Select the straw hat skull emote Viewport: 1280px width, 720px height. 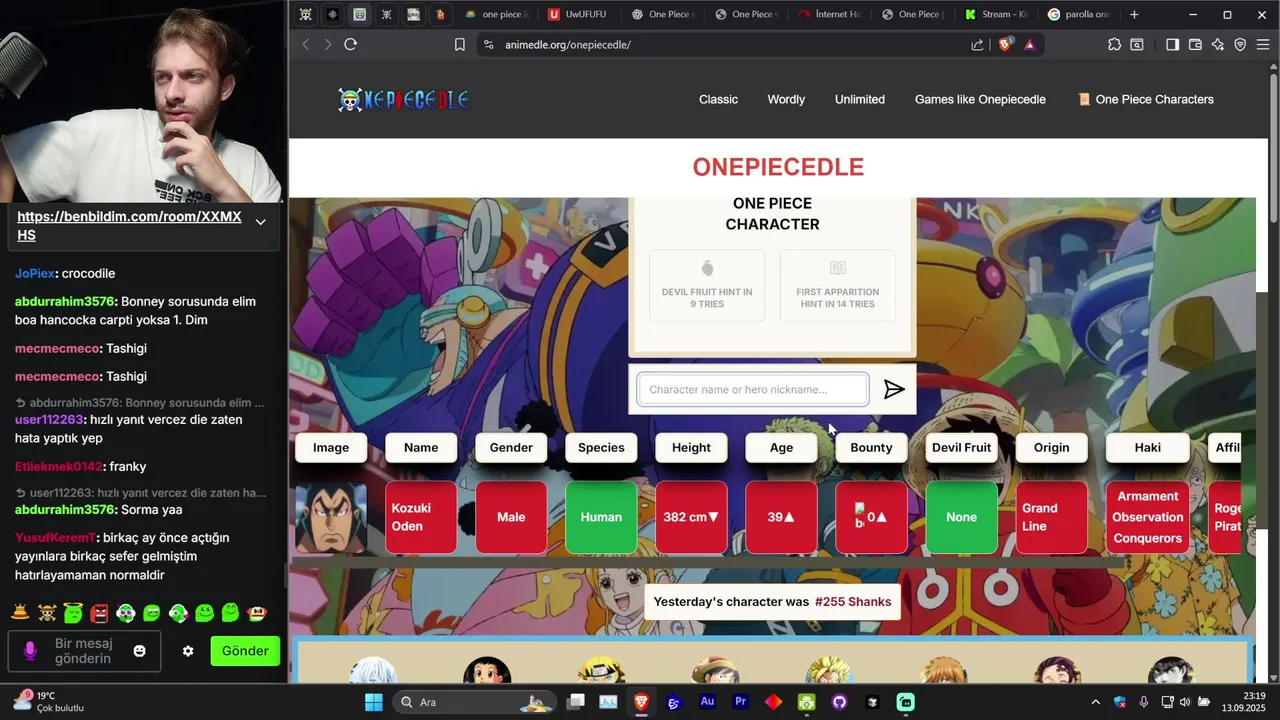[x=47, y=613]
